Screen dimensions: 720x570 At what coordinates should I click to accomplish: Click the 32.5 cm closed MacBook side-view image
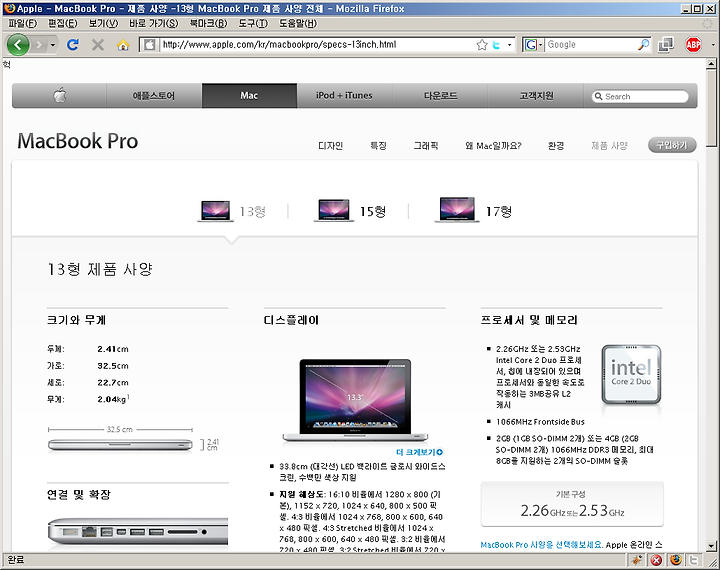coord(120,445)
